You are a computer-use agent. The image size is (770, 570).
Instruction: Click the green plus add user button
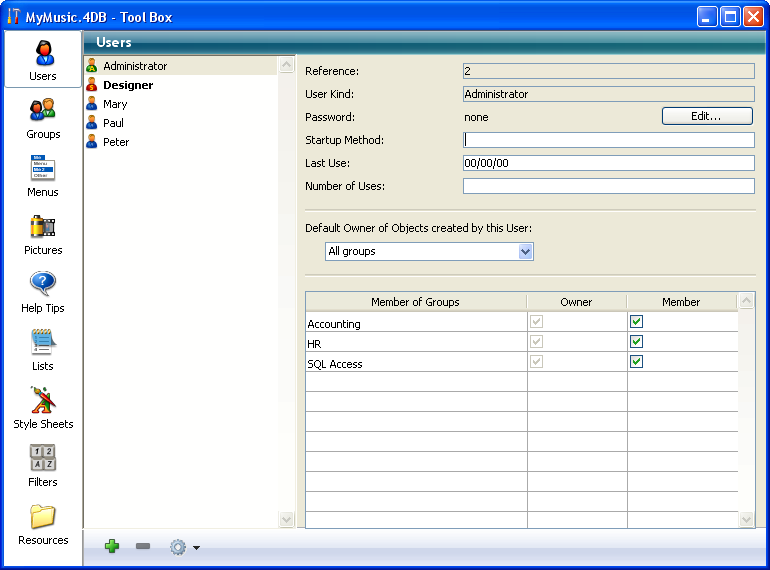(x=112, y=547)
